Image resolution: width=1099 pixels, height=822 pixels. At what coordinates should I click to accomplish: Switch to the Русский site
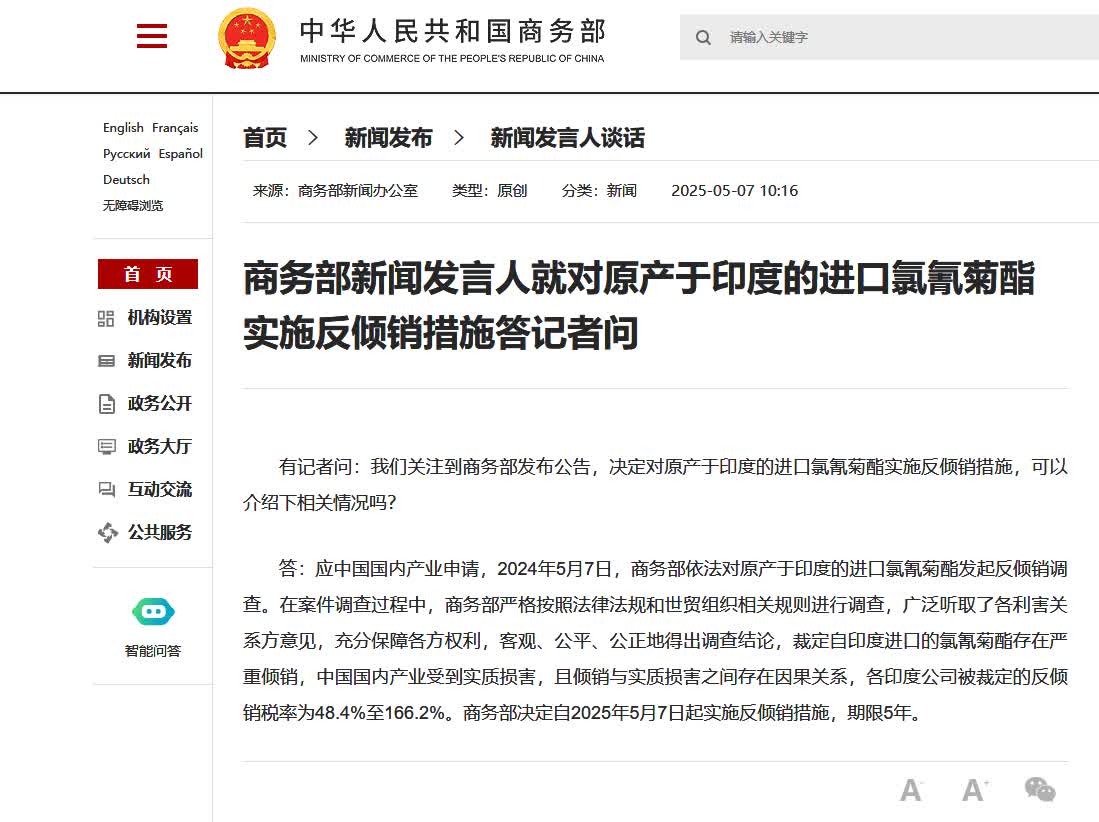point(127,153)
